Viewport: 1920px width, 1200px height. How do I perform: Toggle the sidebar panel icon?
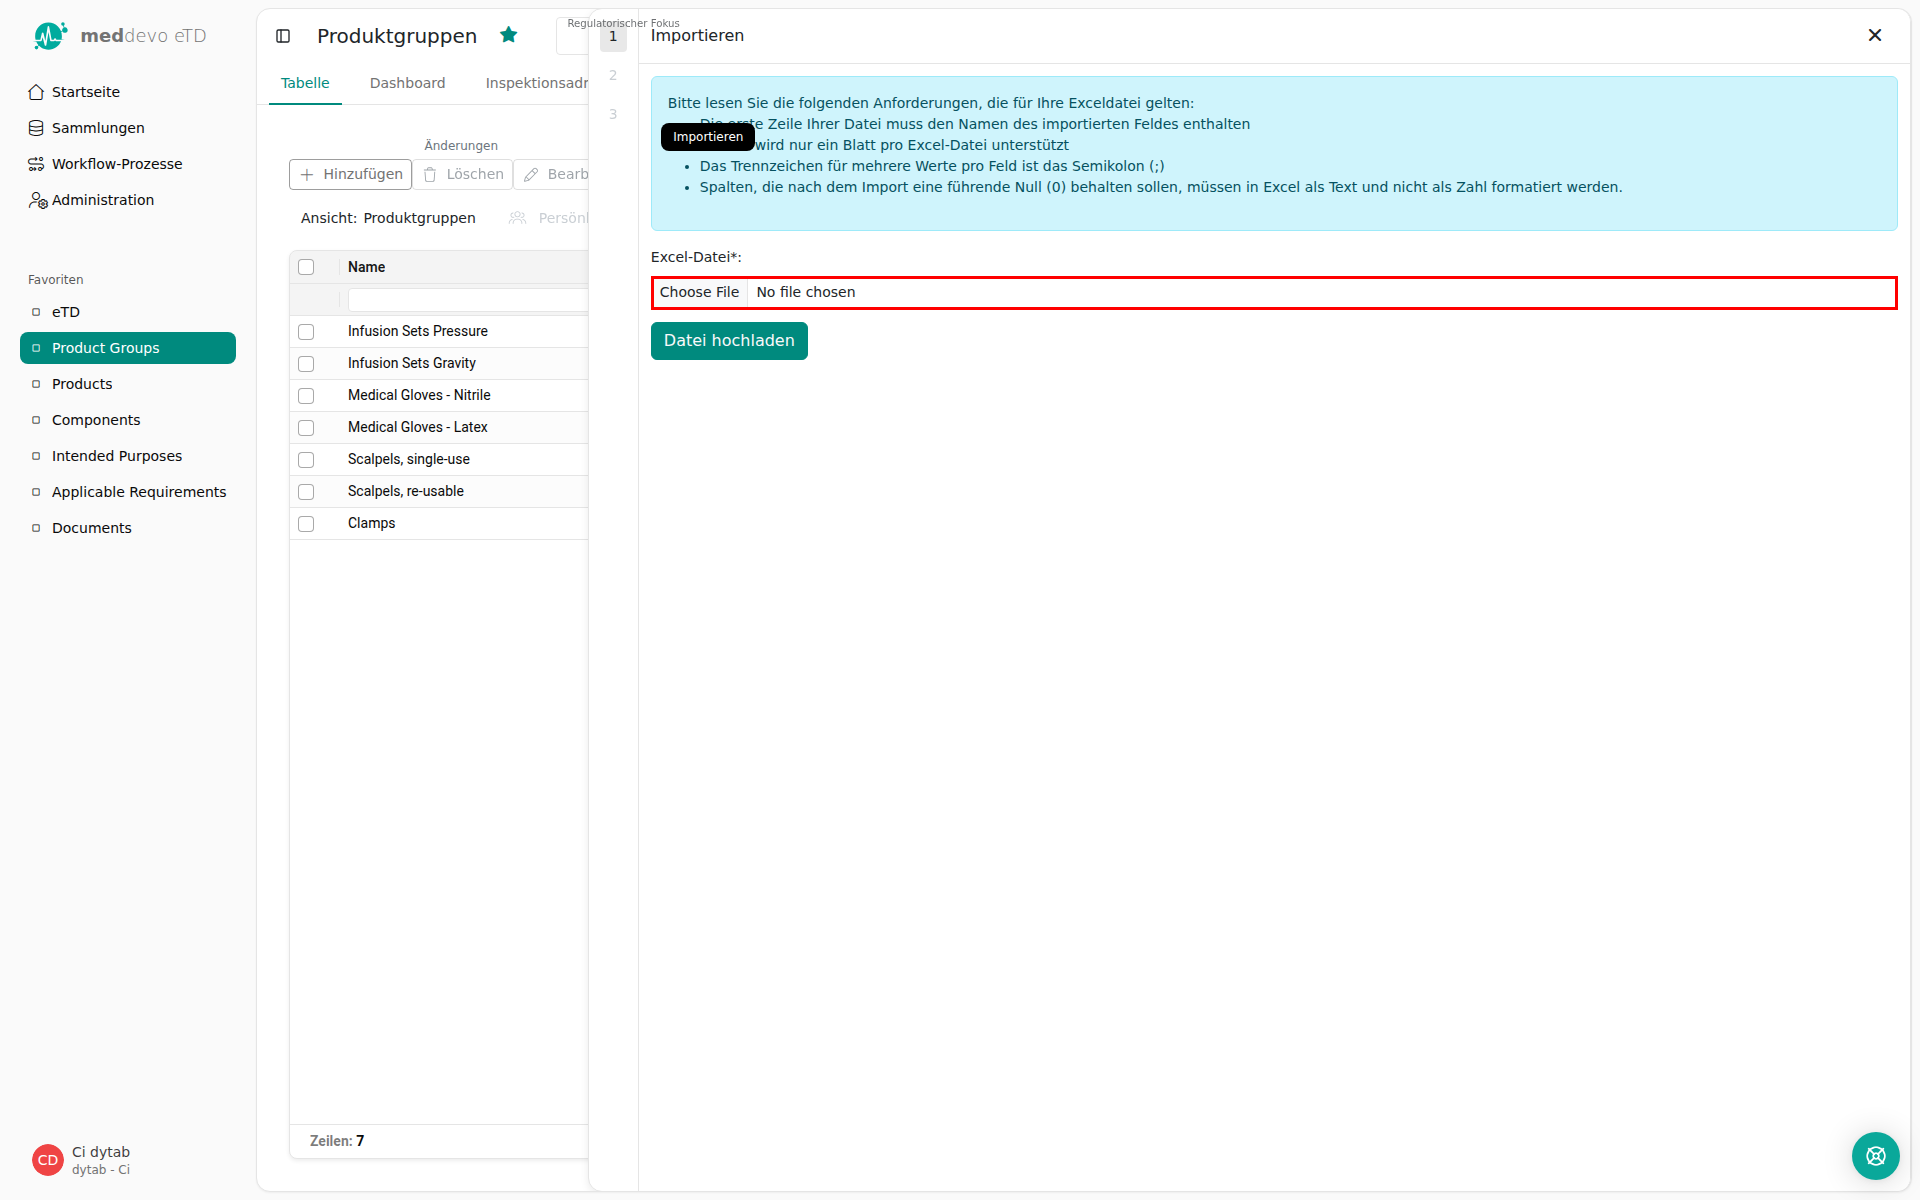pos(283,36)
